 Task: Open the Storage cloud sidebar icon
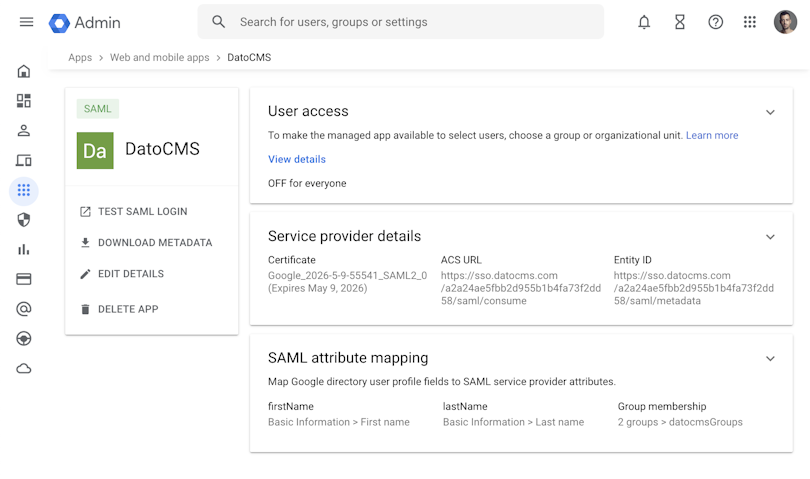pyautogui.click(x=24, y=368)
